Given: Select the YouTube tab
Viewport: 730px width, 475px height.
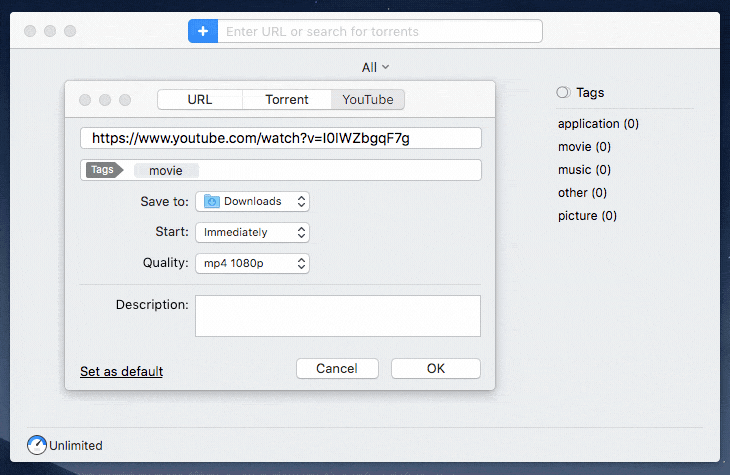Looking at the screenshot, I should coord(368,100).
